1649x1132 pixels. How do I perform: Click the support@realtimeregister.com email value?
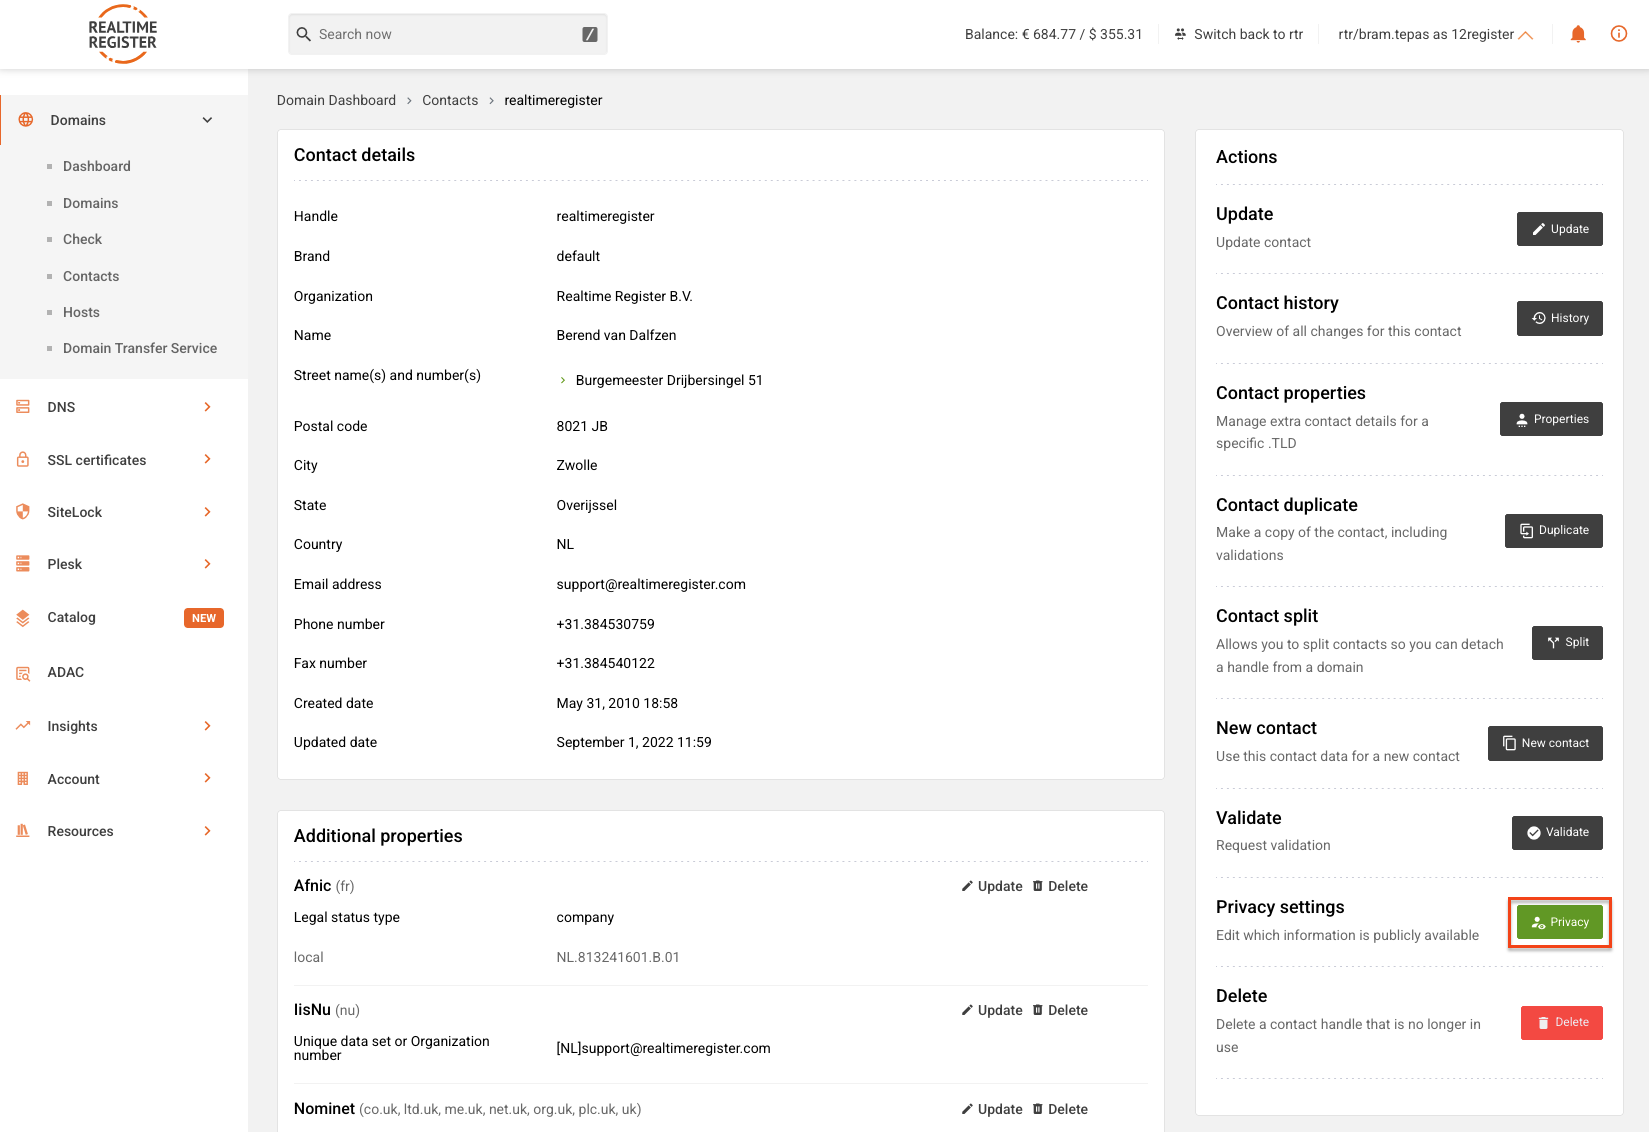651,584
